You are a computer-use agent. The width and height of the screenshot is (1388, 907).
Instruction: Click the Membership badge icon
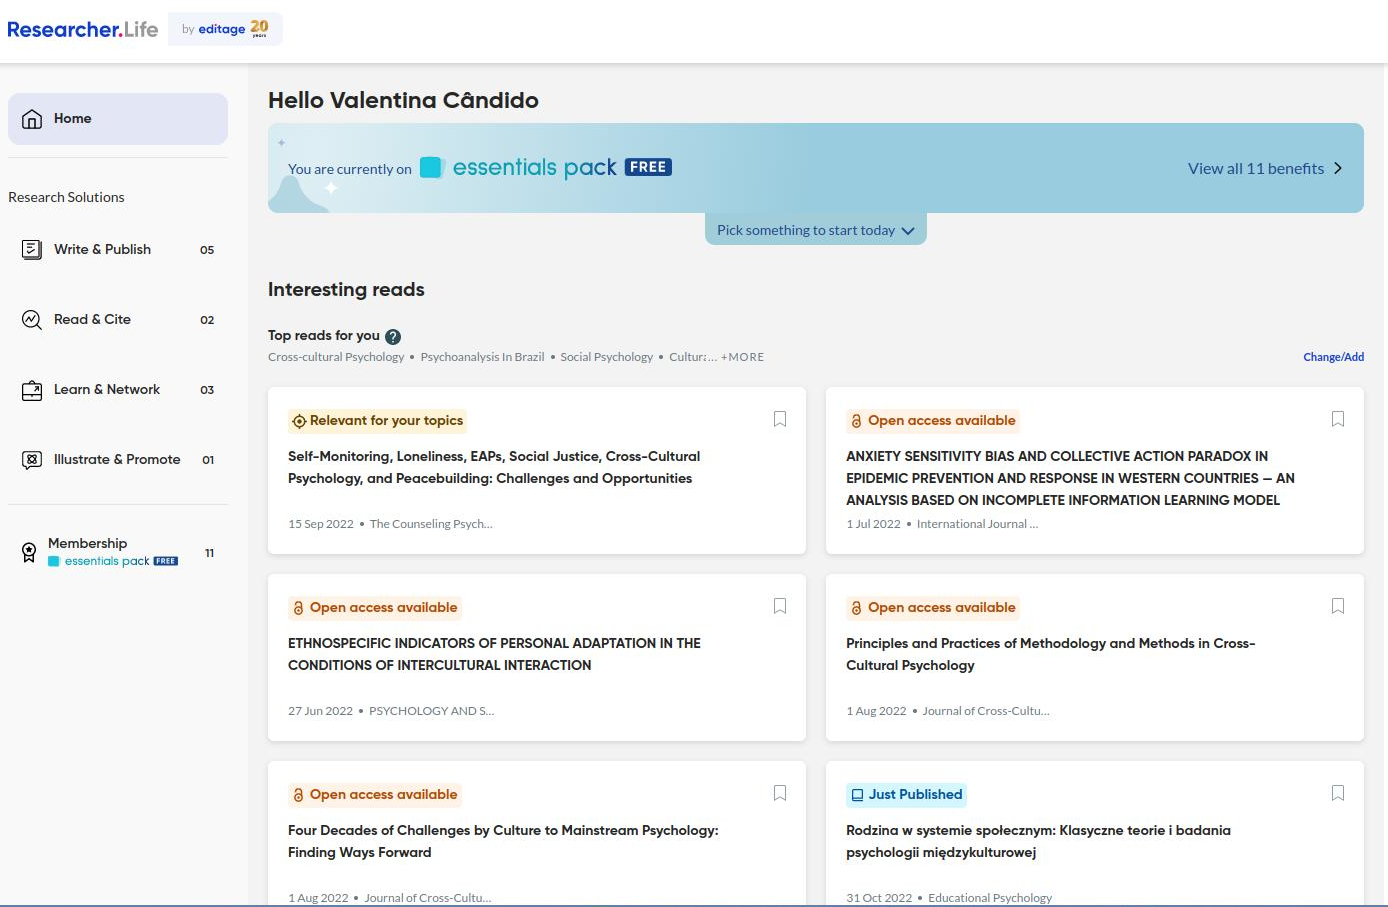(29, 552)
